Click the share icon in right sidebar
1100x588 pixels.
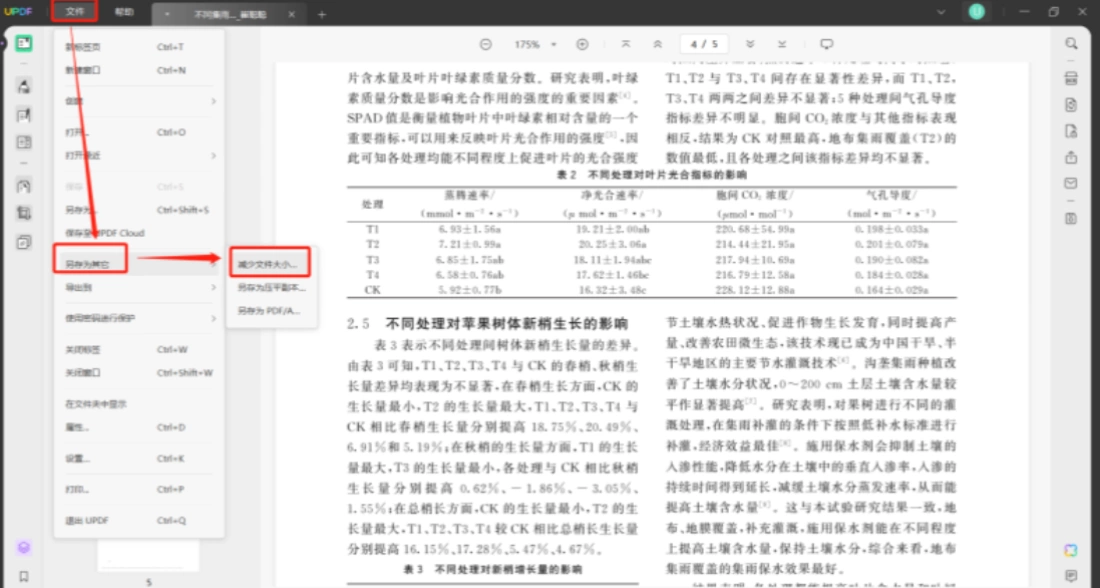click(x=1071, y=158)
